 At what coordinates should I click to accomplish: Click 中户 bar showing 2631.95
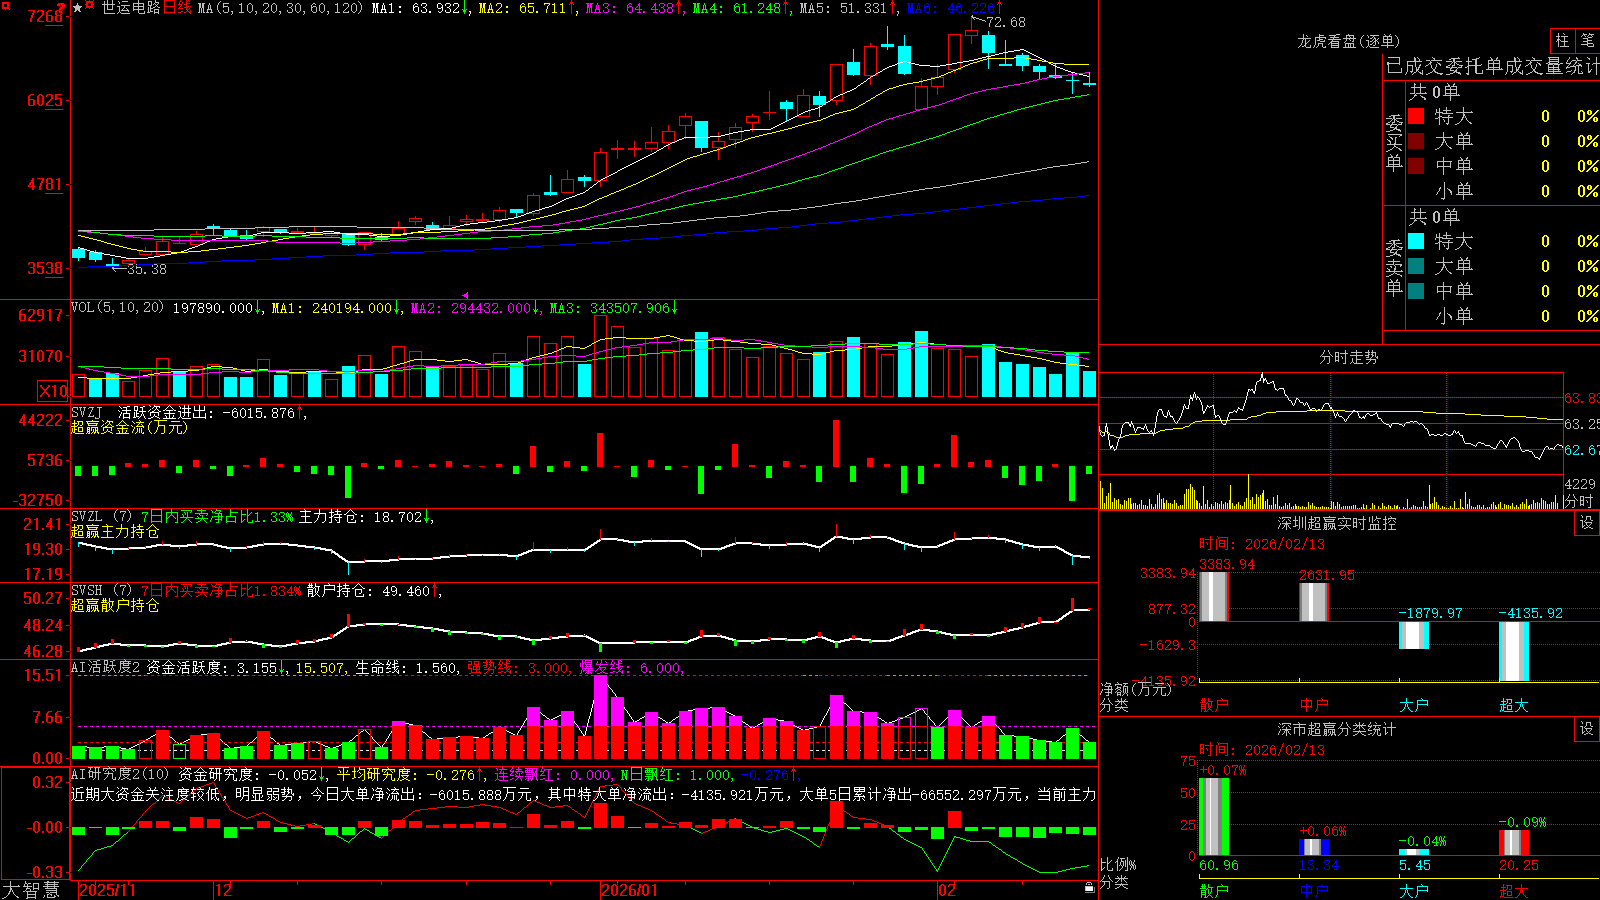tap(1314, 602)
